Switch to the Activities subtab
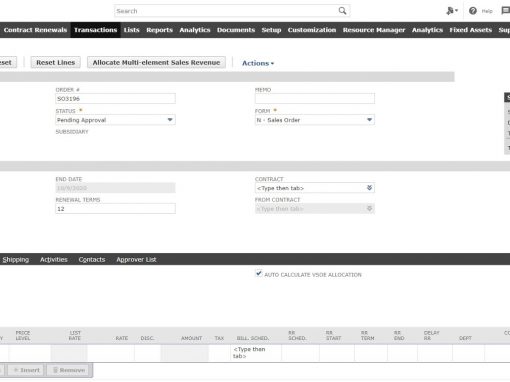Viewport: 510px width, 382px height. point(54,259)
